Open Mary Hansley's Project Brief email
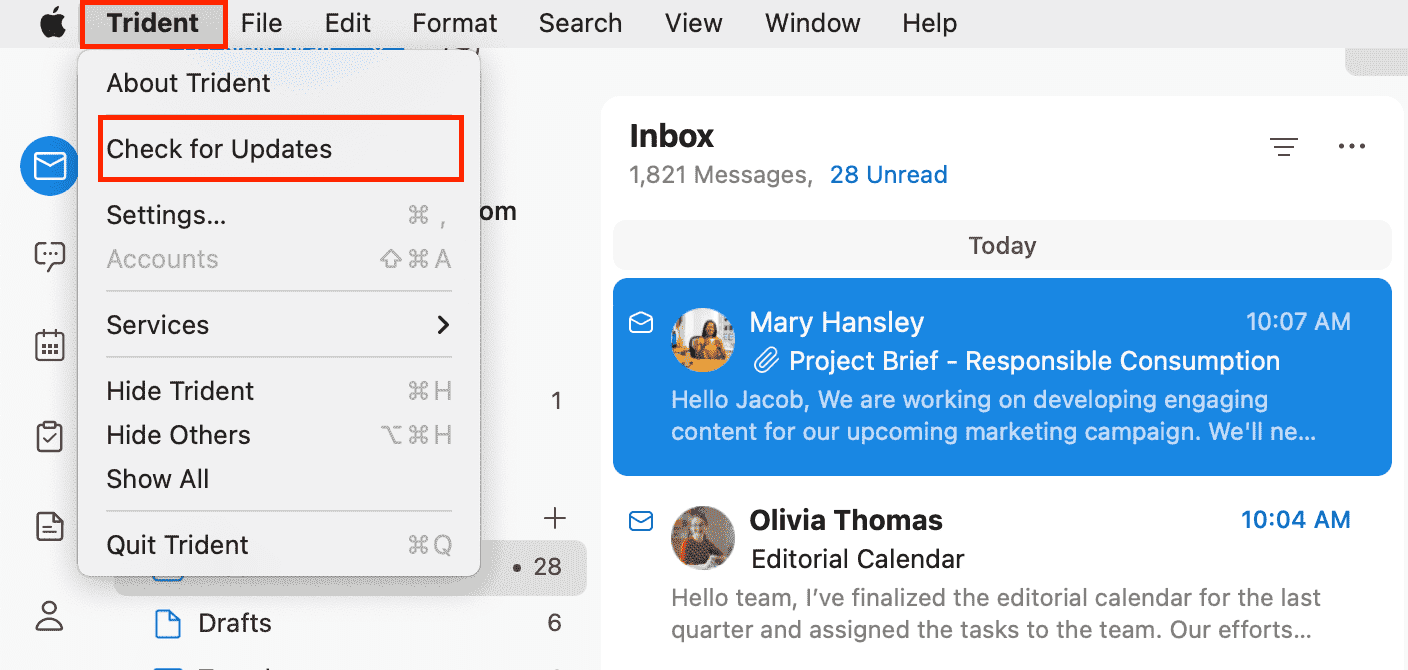This screenshot has width=1408, height=670. pyautogui.click(x=1002, y=377)
